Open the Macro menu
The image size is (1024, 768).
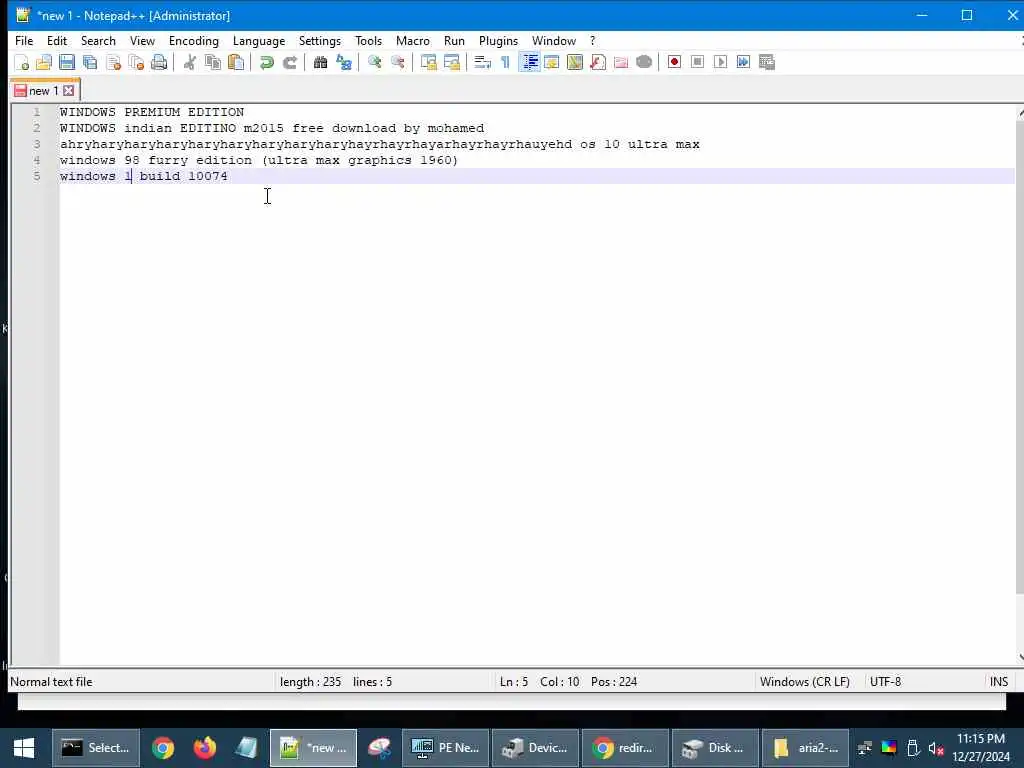(413, 40)
